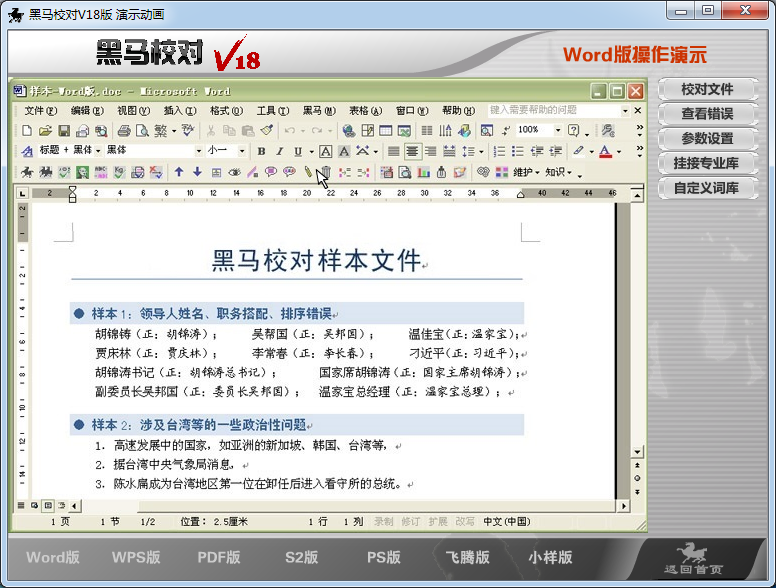Viewport: 776px width, 588px height.
Task: Click the Word help question mark icon
Action: tap(574, 130)
